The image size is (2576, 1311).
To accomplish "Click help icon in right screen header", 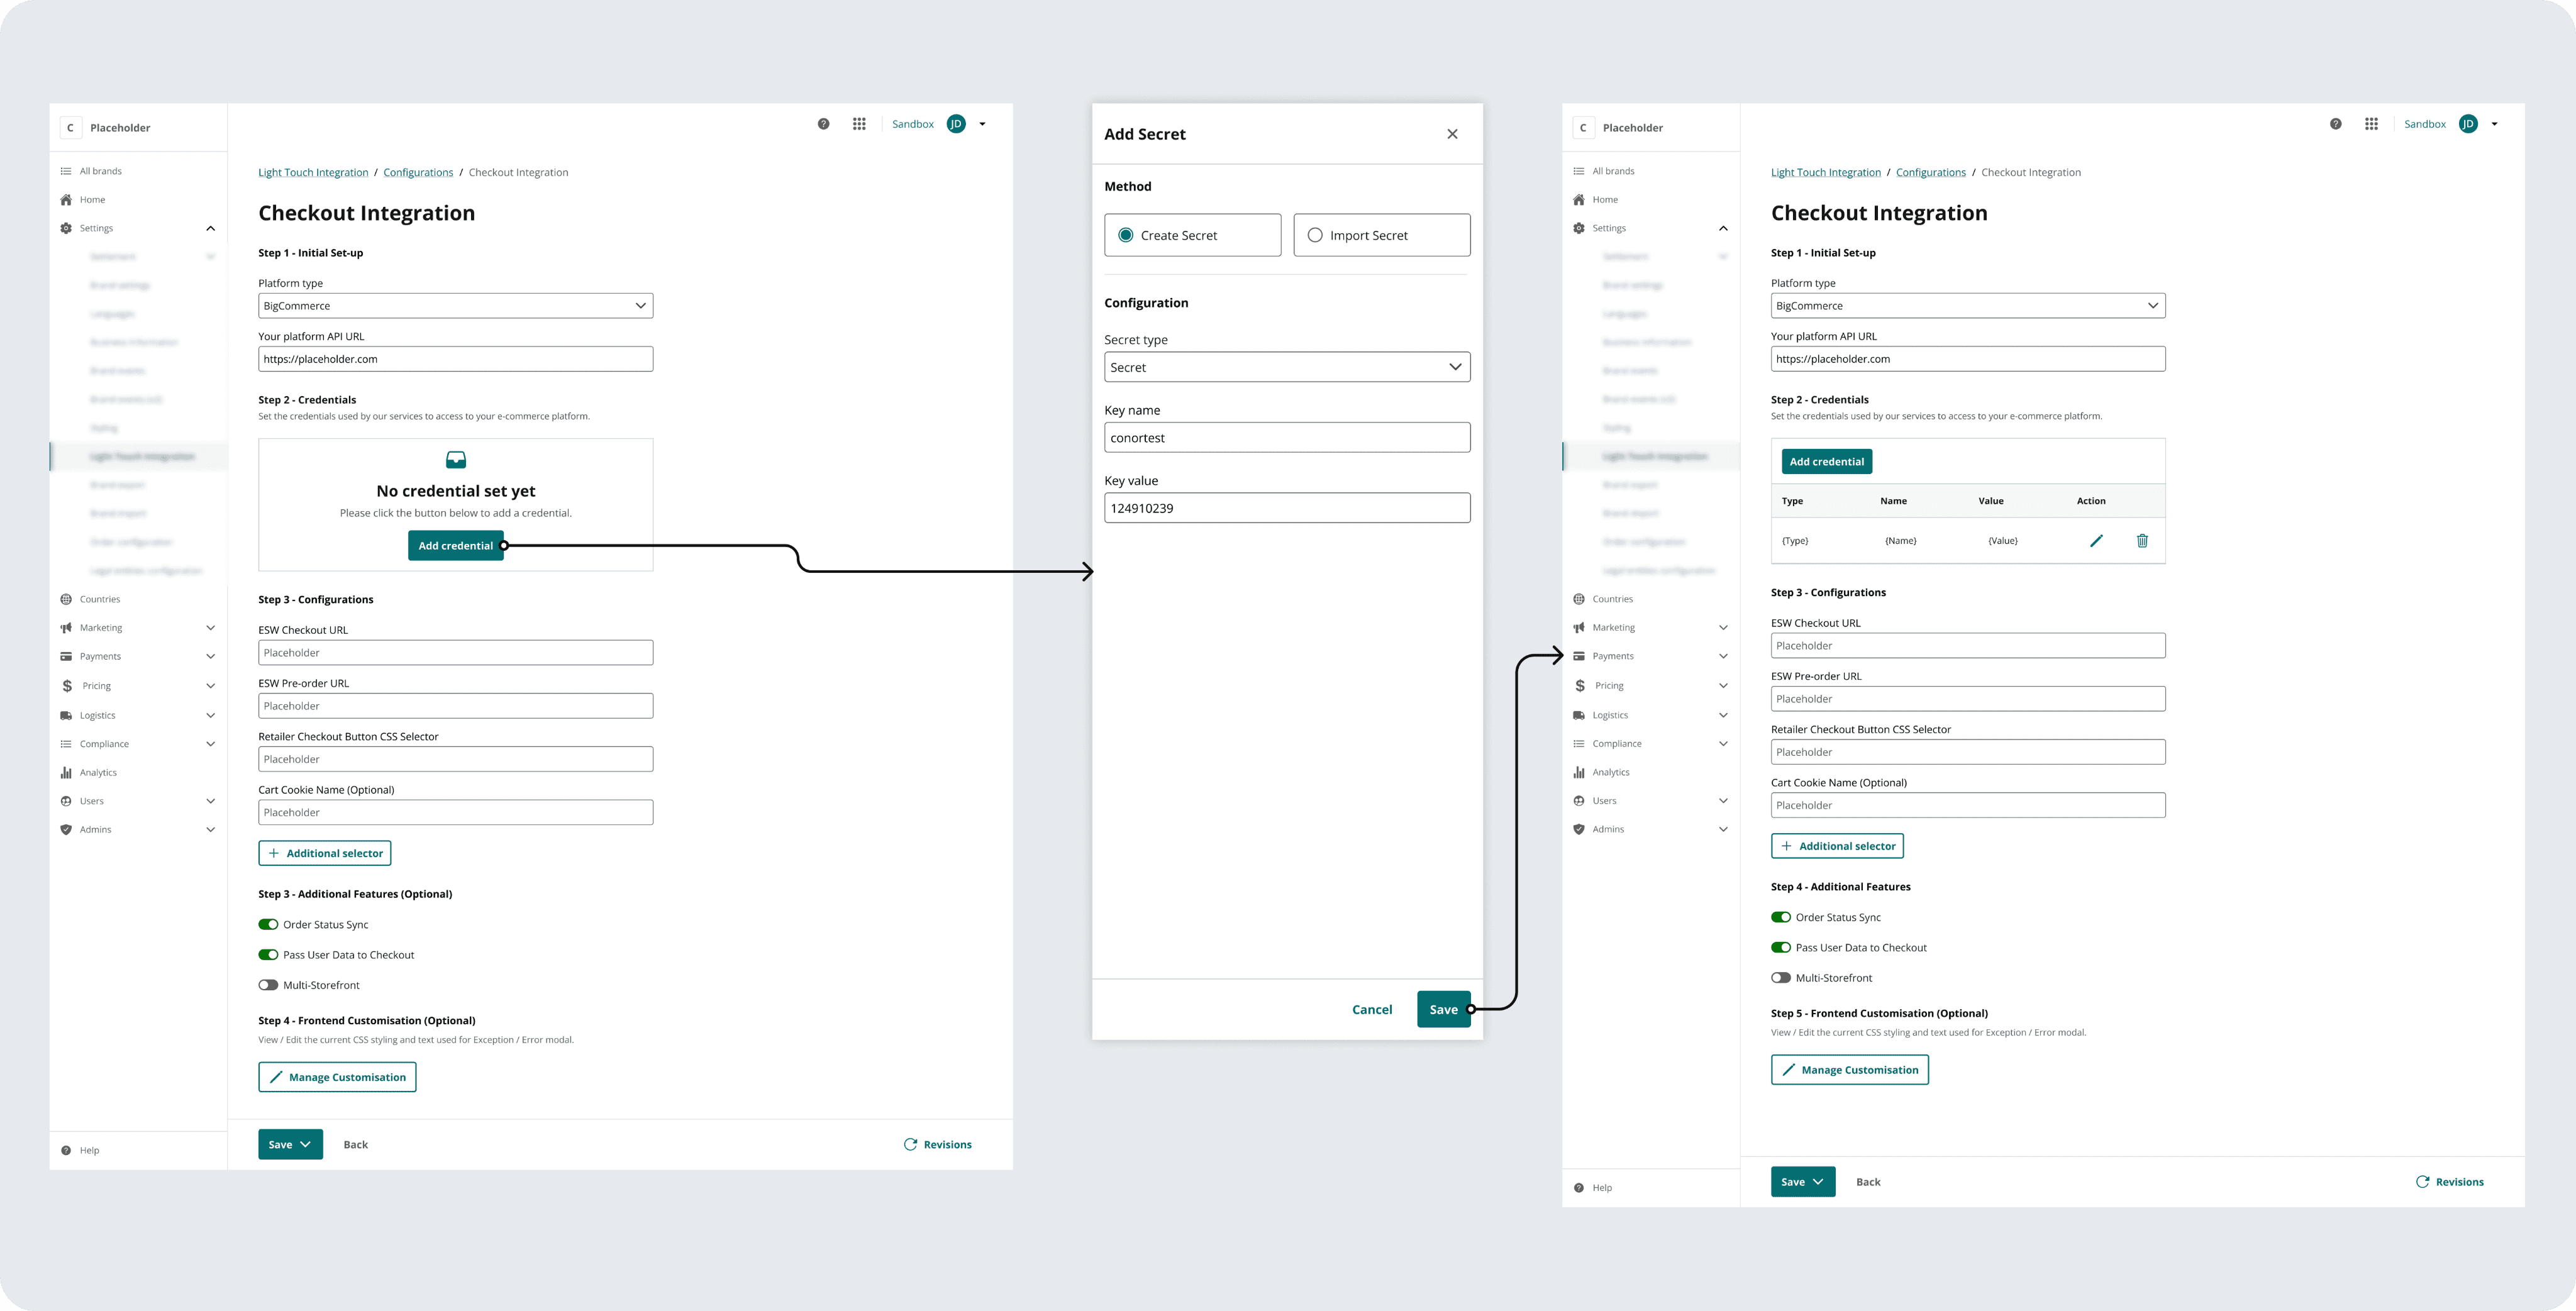I will (x=2335, y=124).
